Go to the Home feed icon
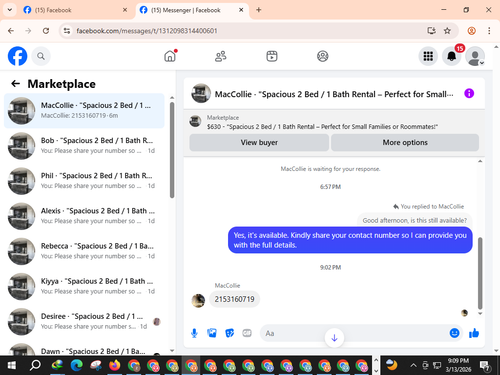 (170, 56)
